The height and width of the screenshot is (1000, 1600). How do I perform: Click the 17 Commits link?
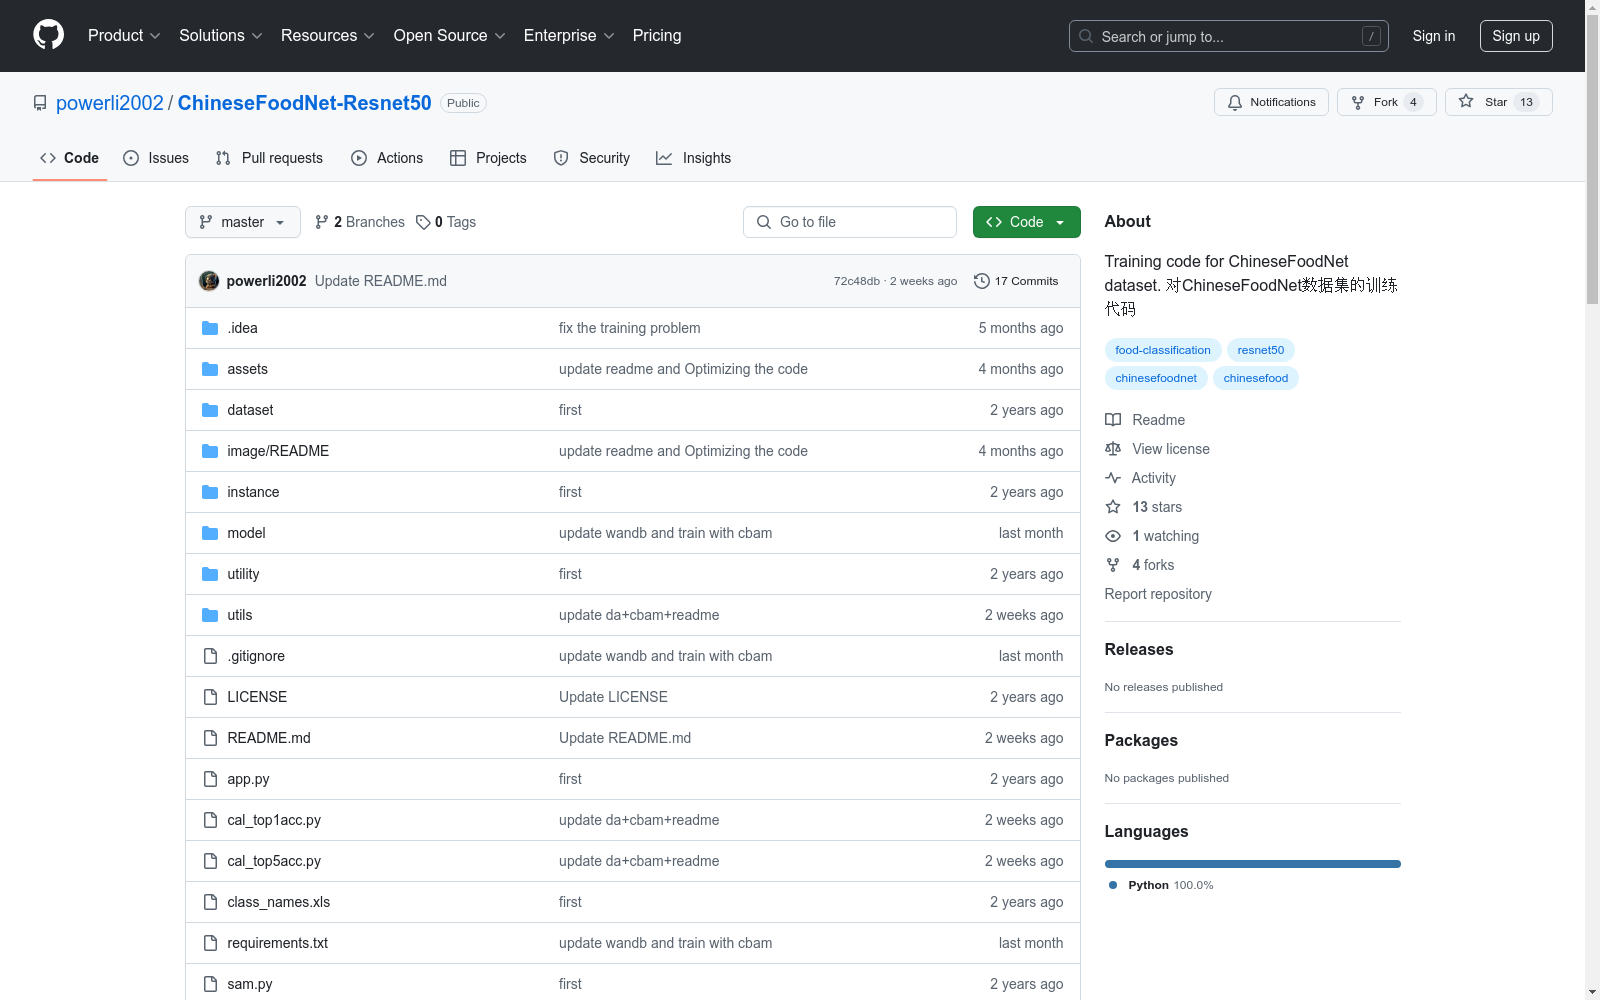point(1016,281)
